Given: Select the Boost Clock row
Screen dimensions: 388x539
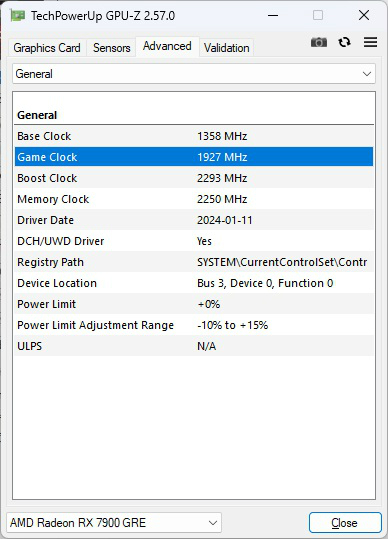Looking at the screenshot, I should coord(194,178).
